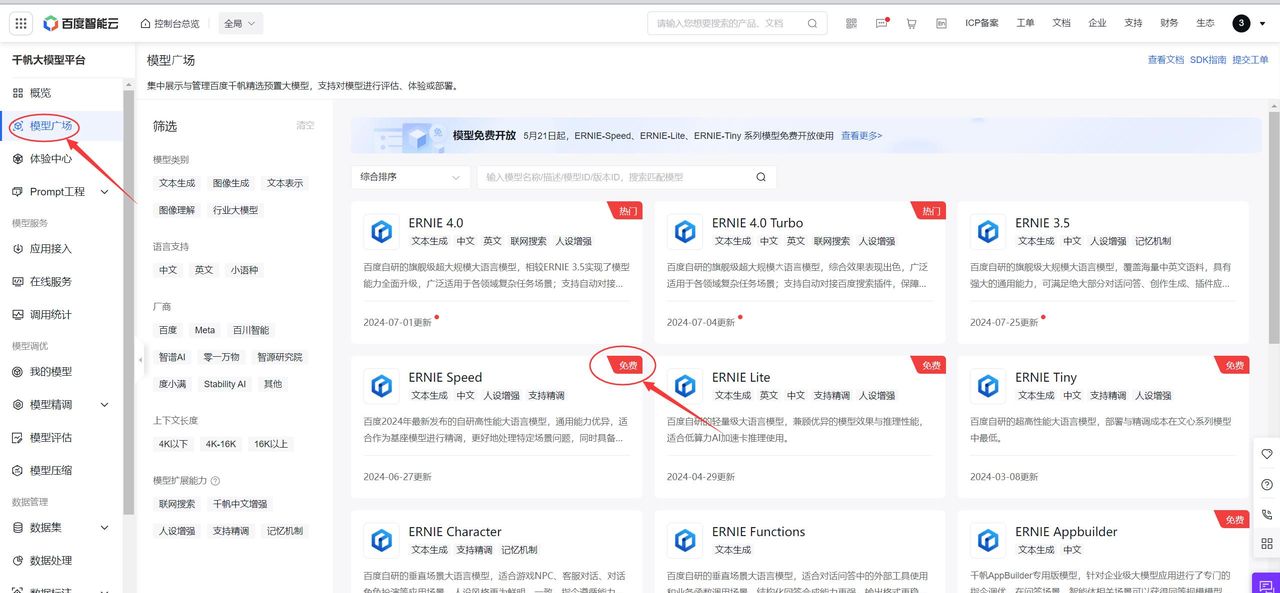Toggle the 行业大模型 filter
The height and width of the screenshot is (593, 1280).
[x=235, y=210]
